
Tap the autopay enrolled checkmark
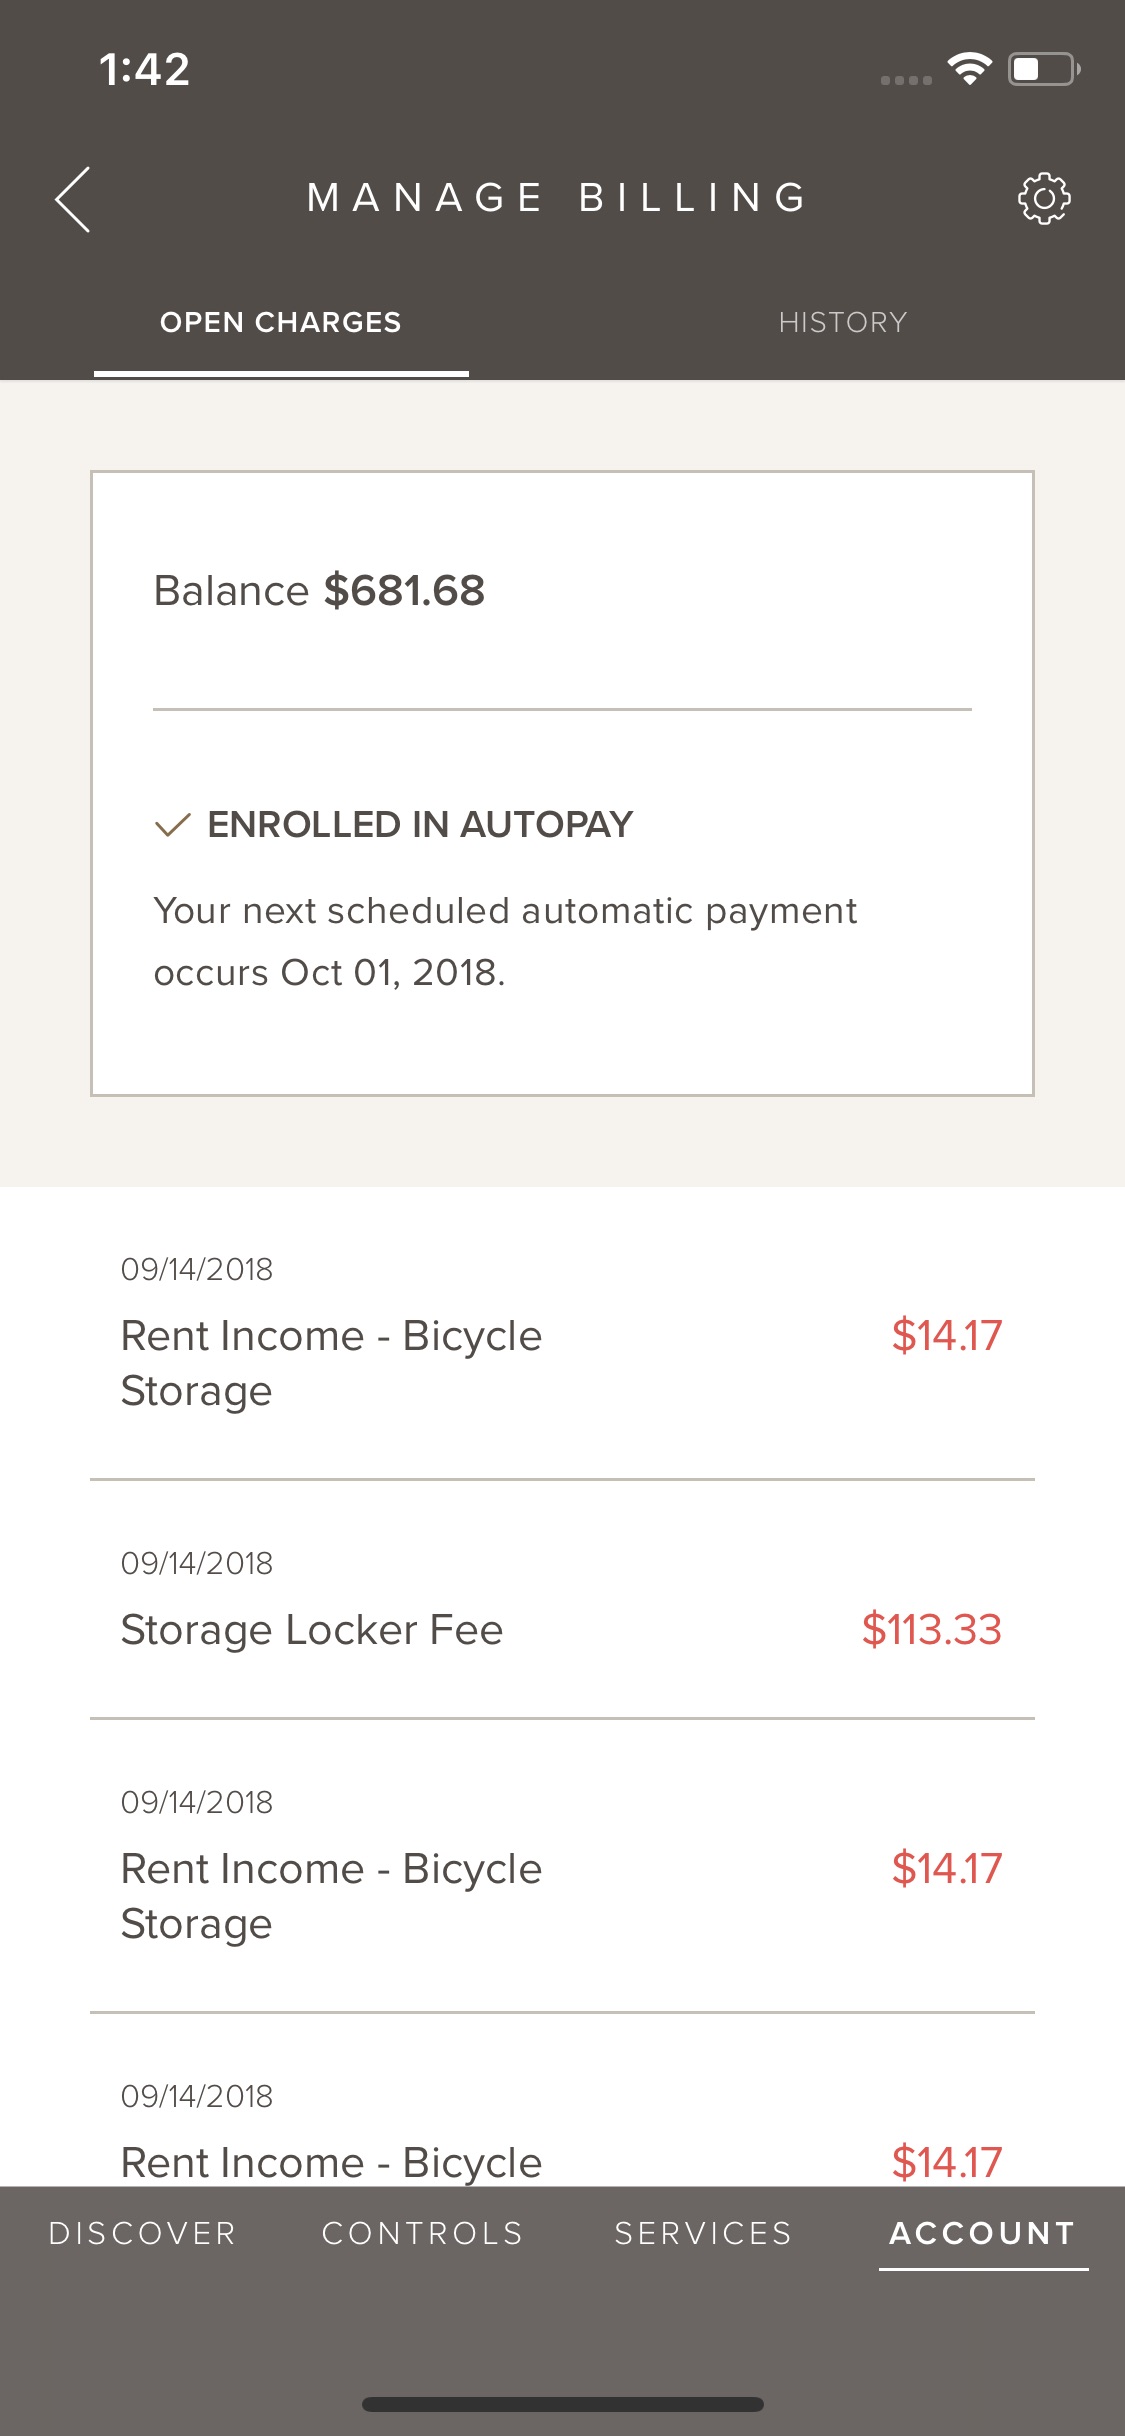tap(173, 825)
